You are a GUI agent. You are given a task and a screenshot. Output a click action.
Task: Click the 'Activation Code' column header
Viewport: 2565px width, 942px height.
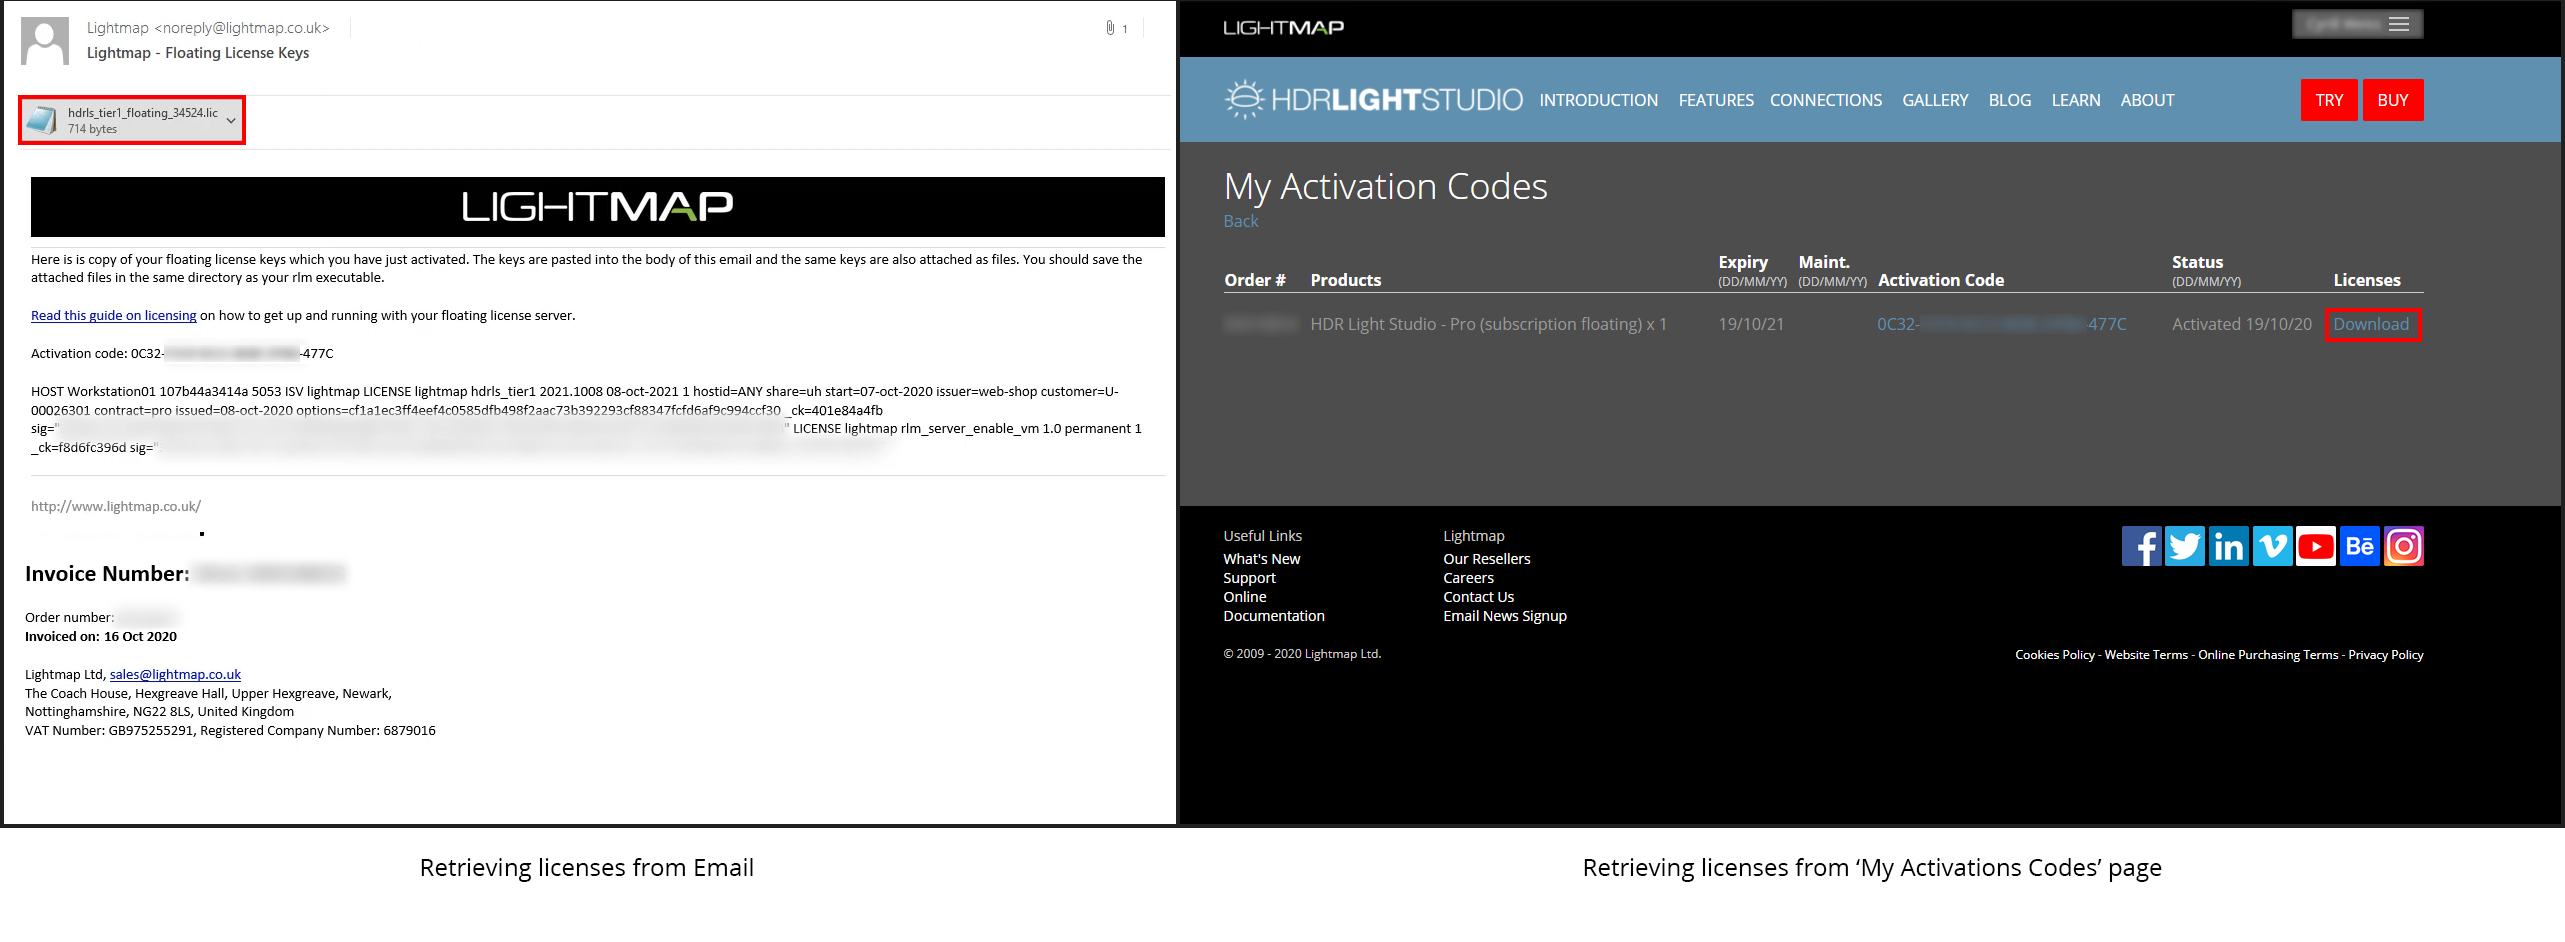pos(1941,280)
